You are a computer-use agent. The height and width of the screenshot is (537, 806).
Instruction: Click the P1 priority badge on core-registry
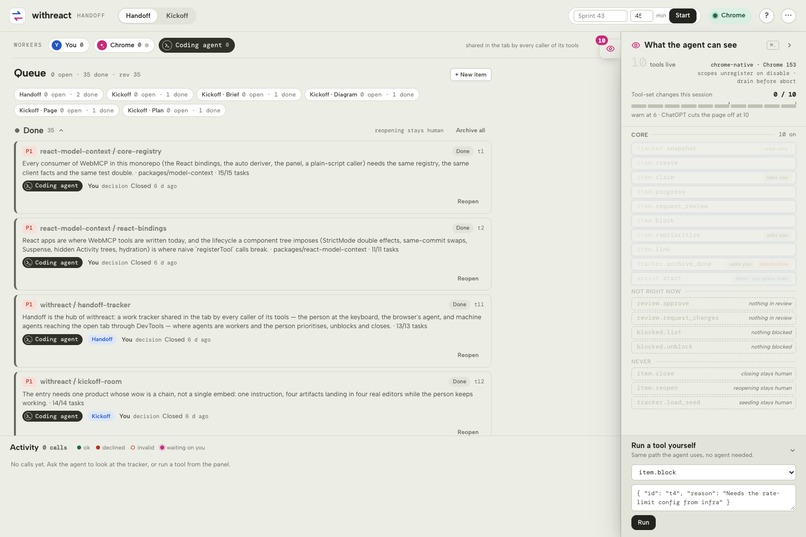29,151
